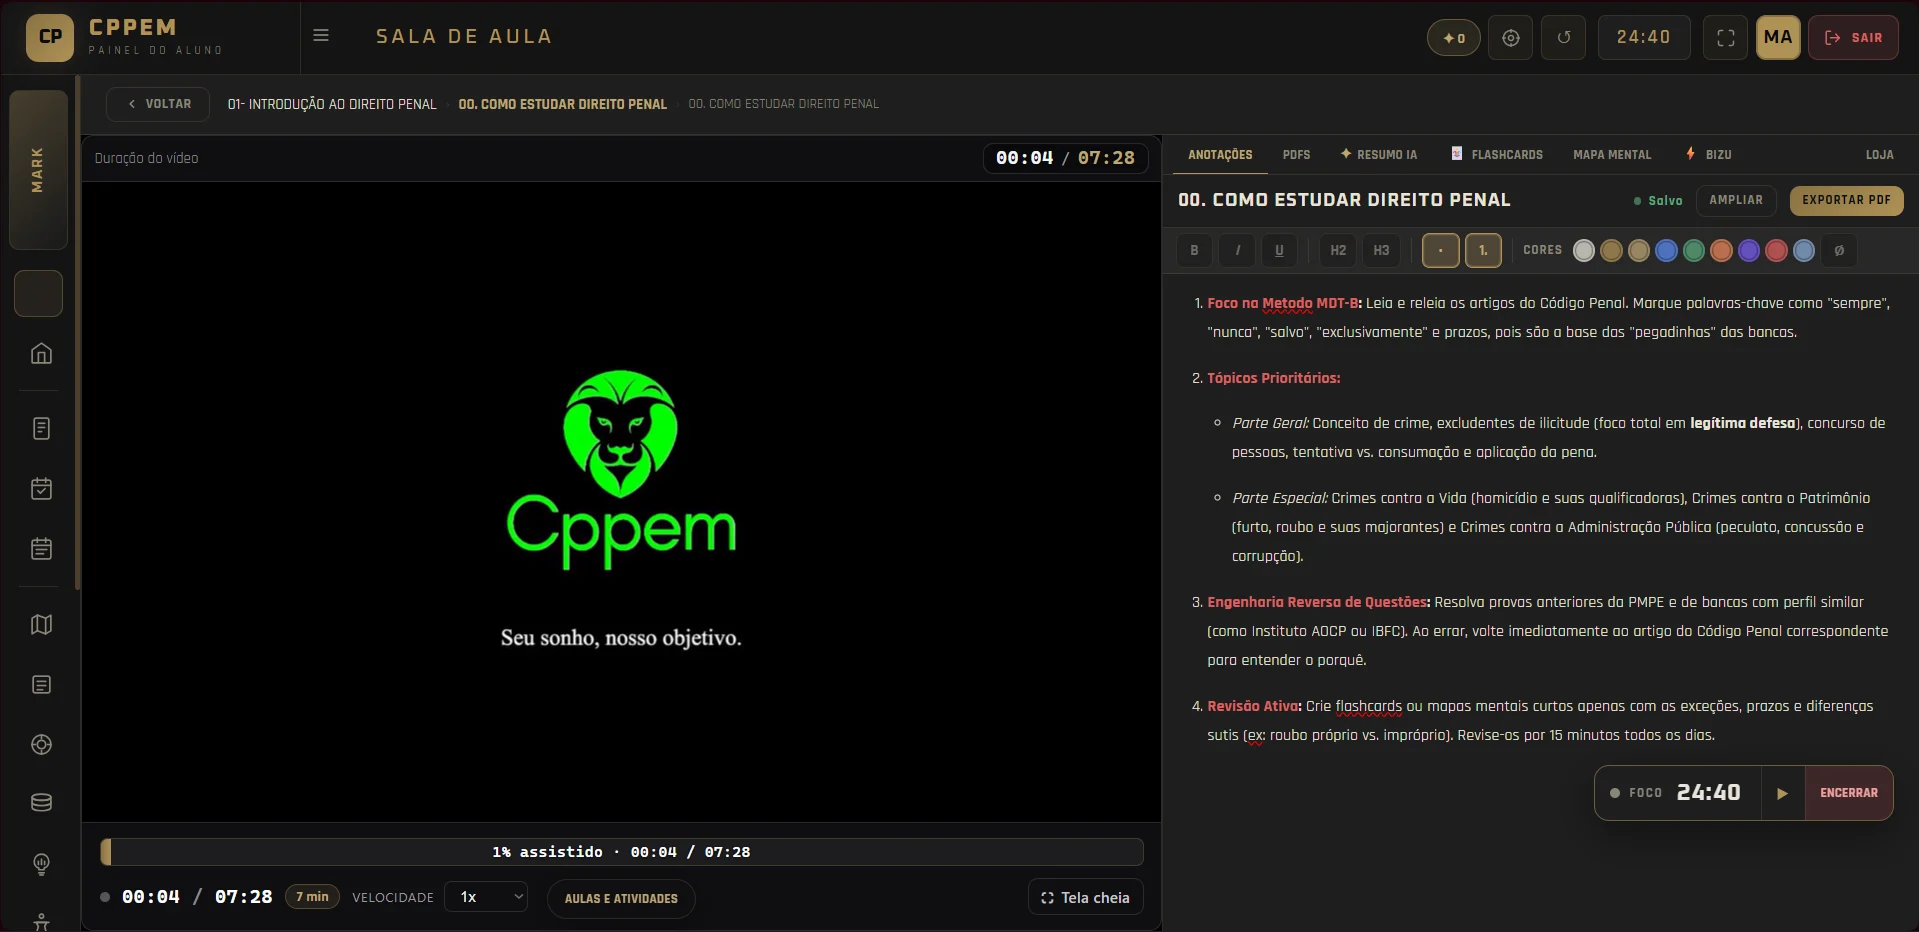The image size is (1919, 932).
Task: Open the Loja tab
Action: (1879, 155)
